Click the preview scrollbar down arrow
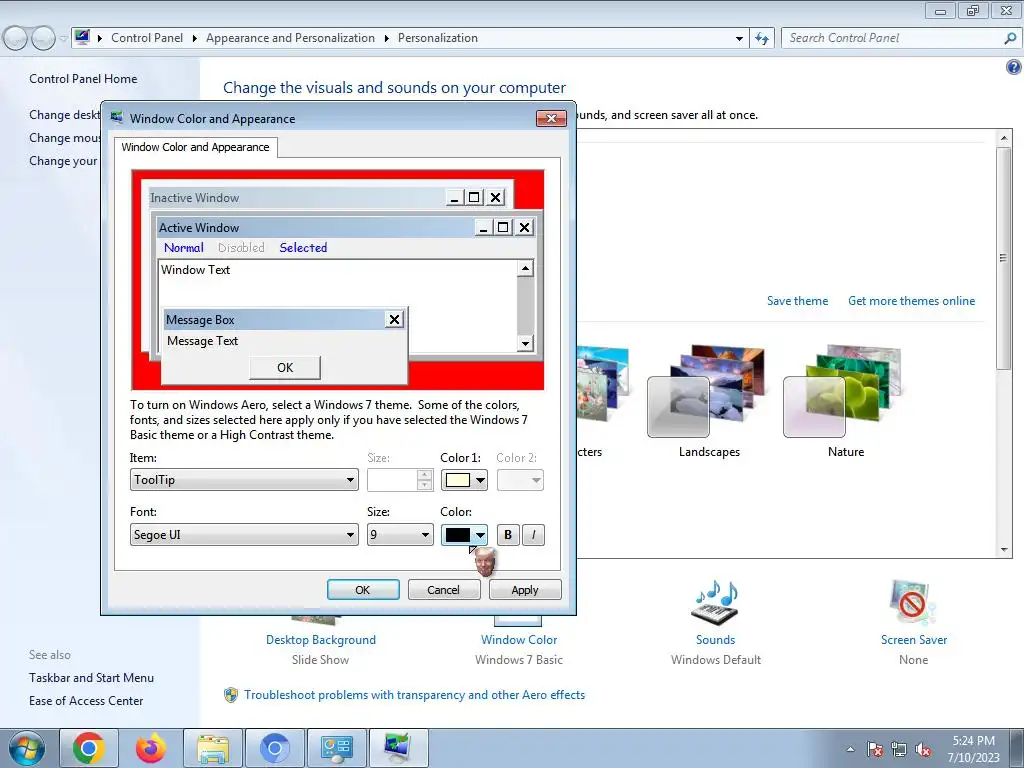The height and width of the screenshot is (768, 1024). (x=525, y=343)
